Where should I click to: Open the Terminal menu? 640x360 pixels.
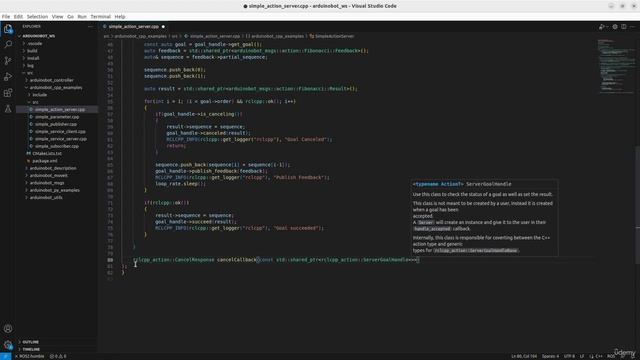click(x=100, y=17)
